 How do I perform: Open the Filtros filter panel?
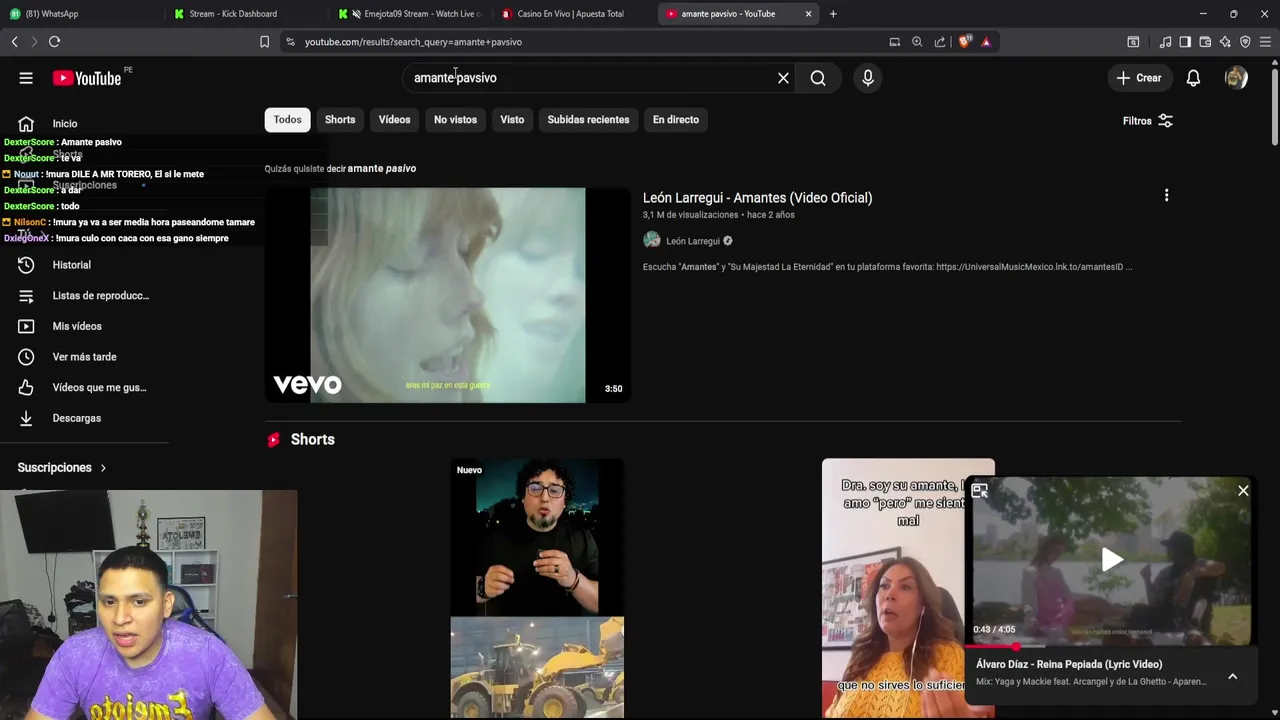1147,121
